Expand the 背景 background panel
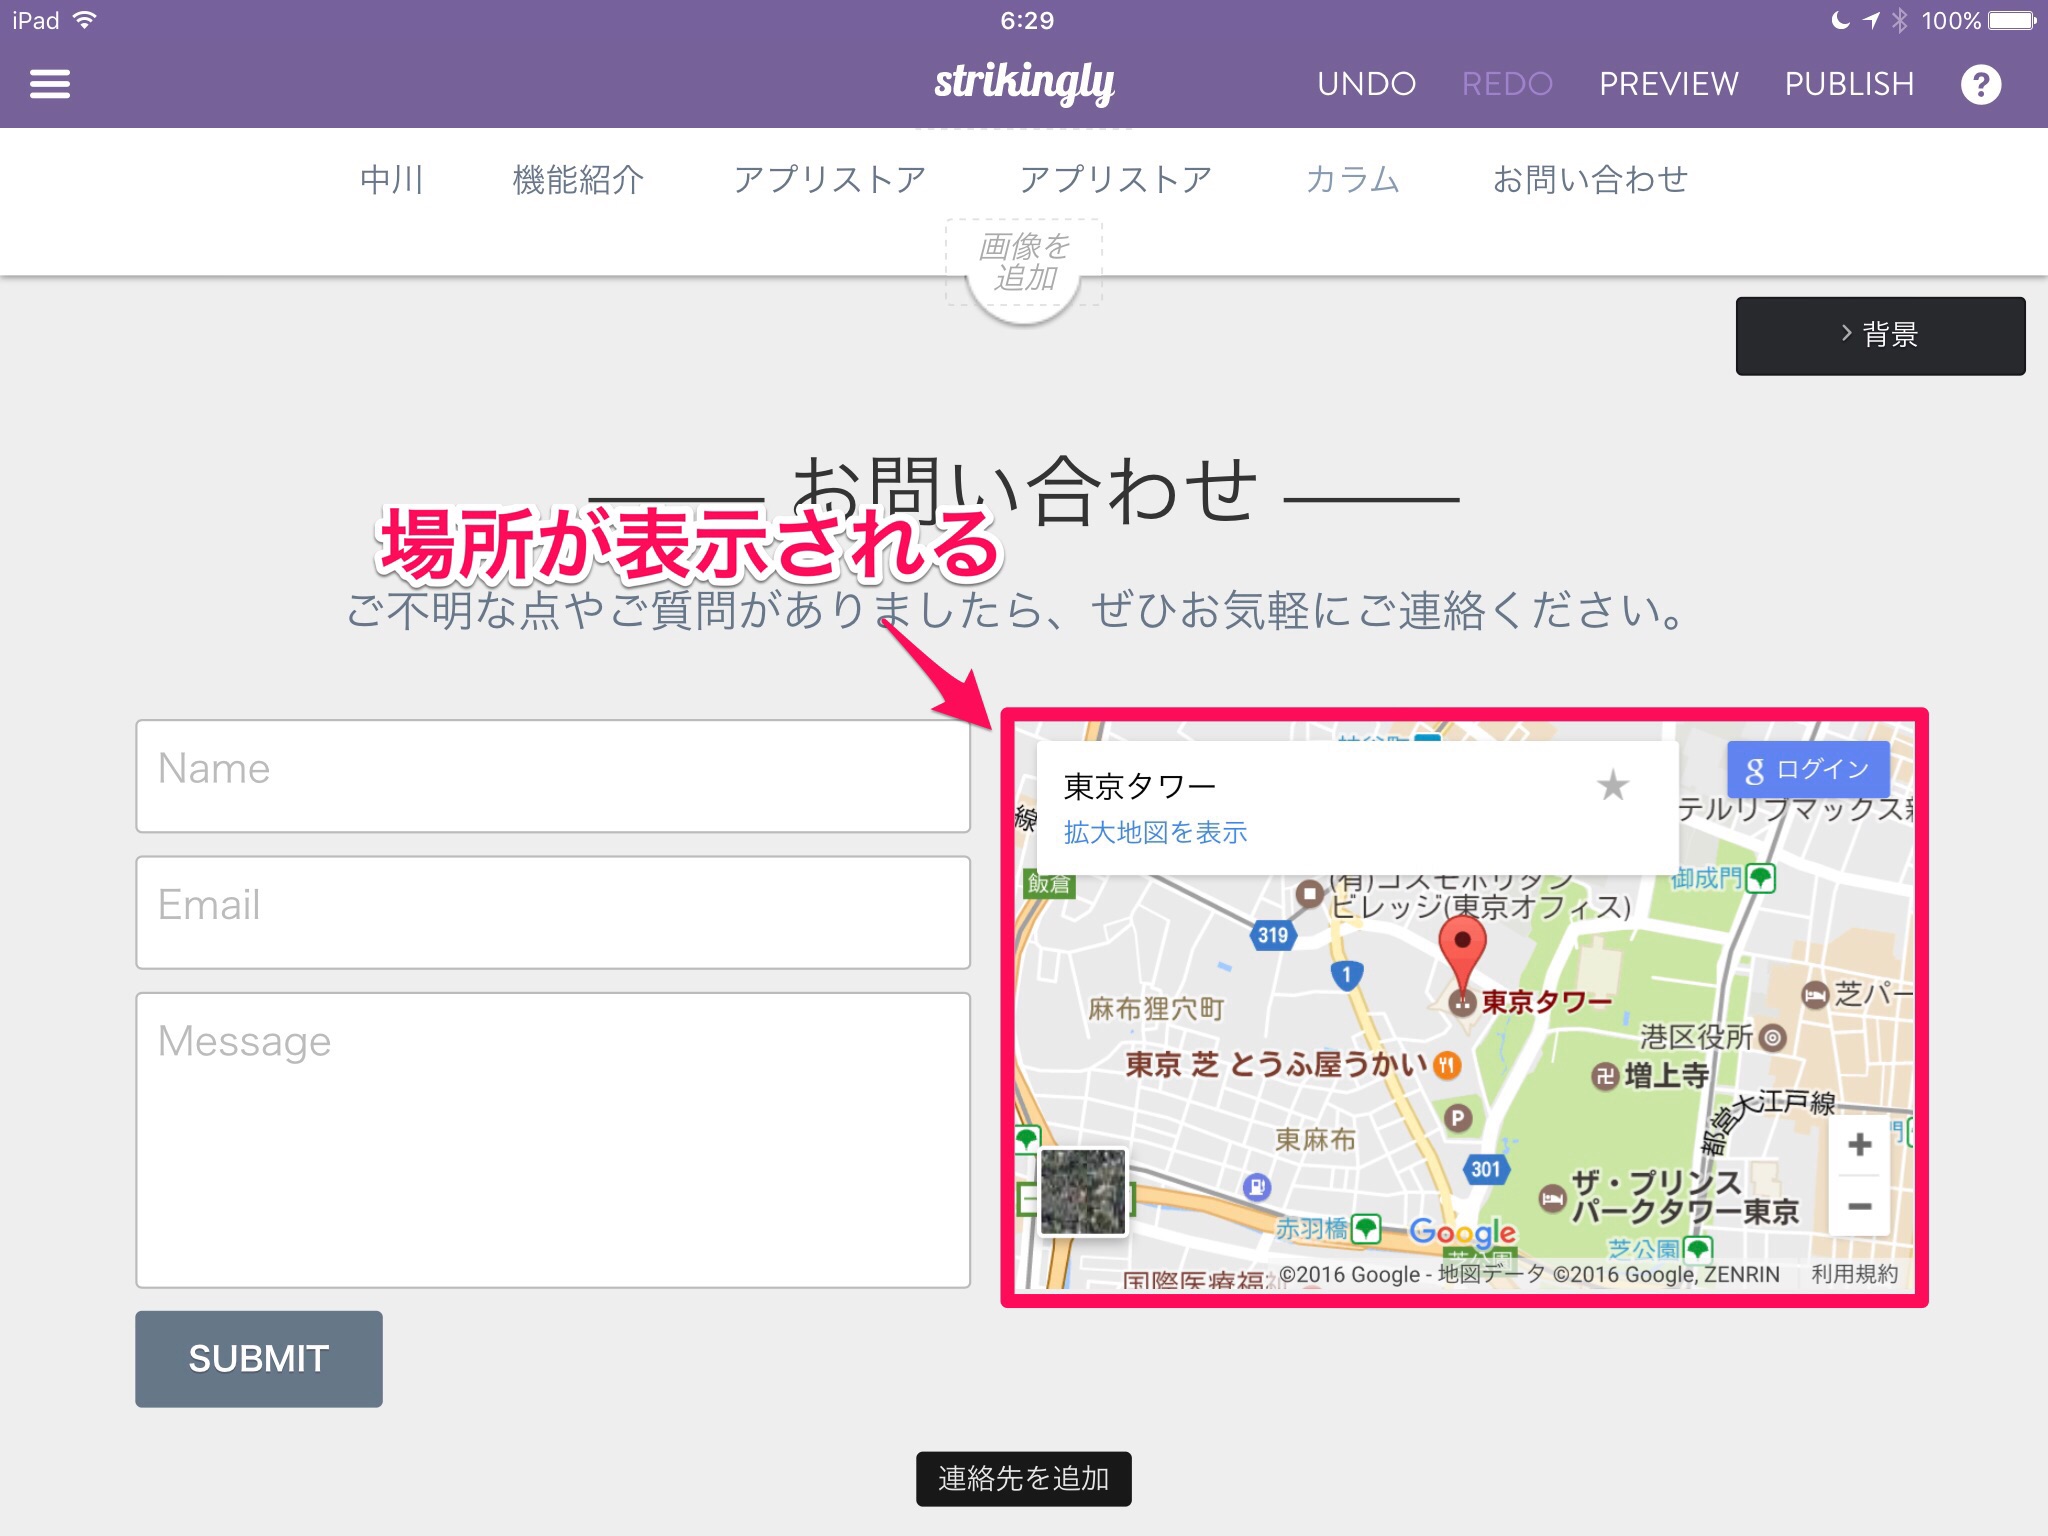The width and height of the screenshot is (2048, 1536). coord(1880,335)
